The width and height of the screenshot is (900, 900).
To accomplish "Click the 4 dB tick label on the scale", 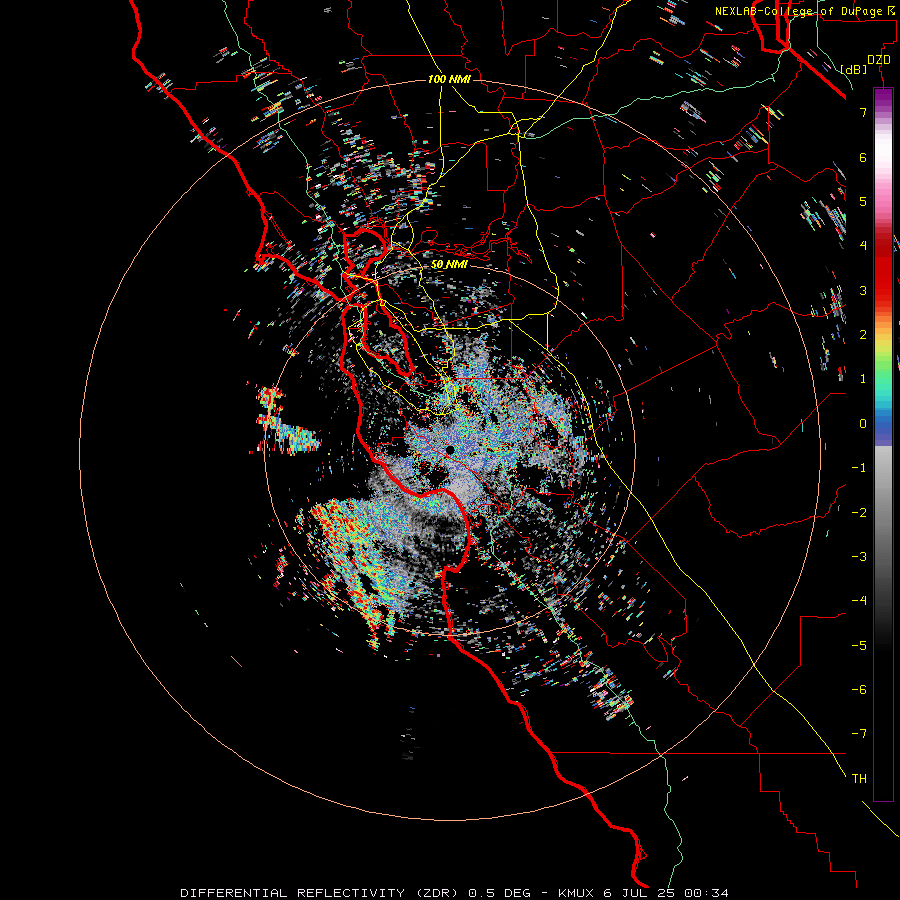I will pos(863,246).
